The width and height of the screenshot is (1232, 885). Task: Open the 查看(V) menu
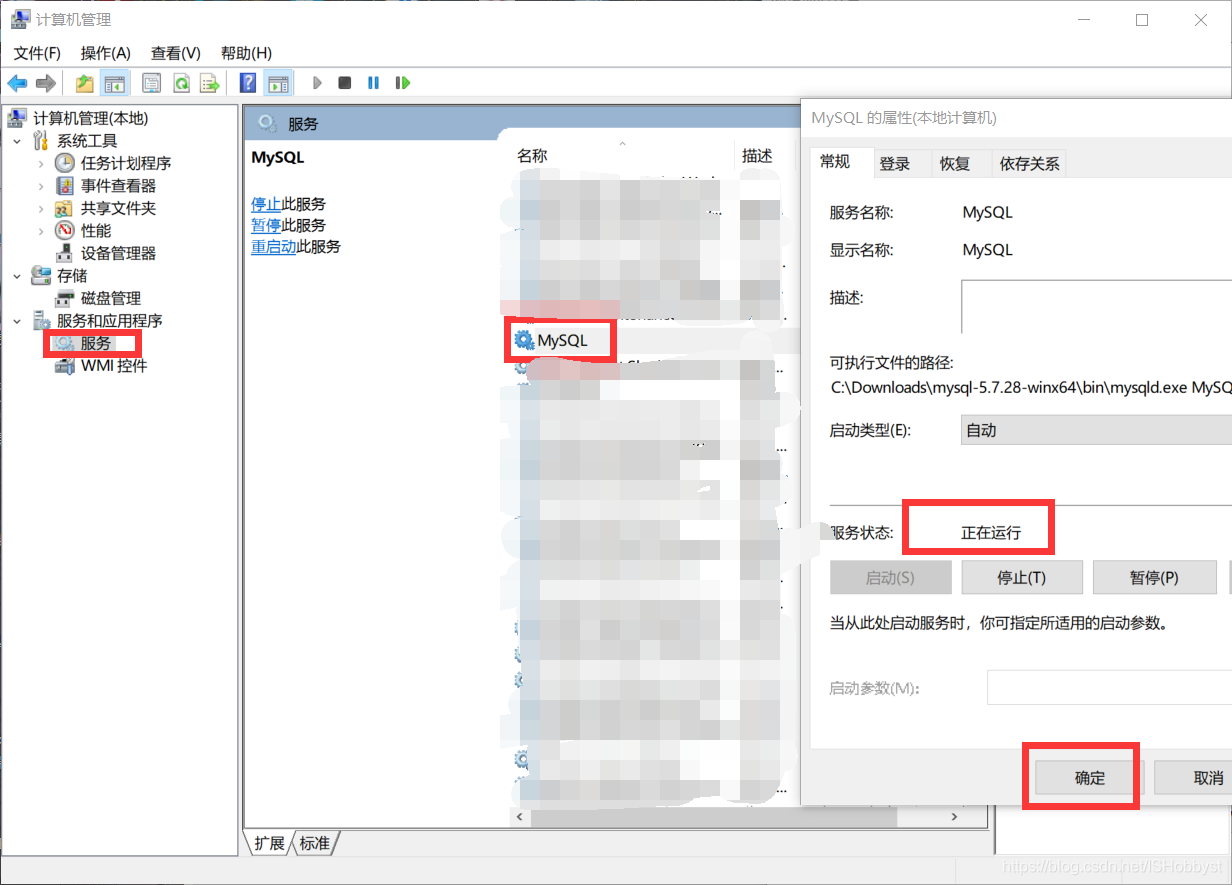click(x=176, y=53)
